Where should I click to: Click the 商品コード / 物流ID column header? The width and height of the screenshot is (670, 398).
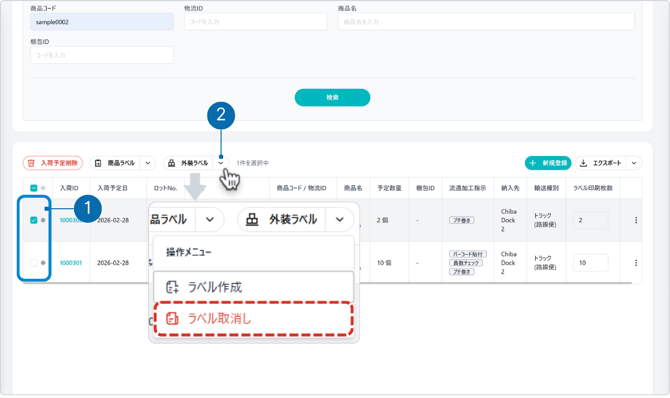pos(301,188)
